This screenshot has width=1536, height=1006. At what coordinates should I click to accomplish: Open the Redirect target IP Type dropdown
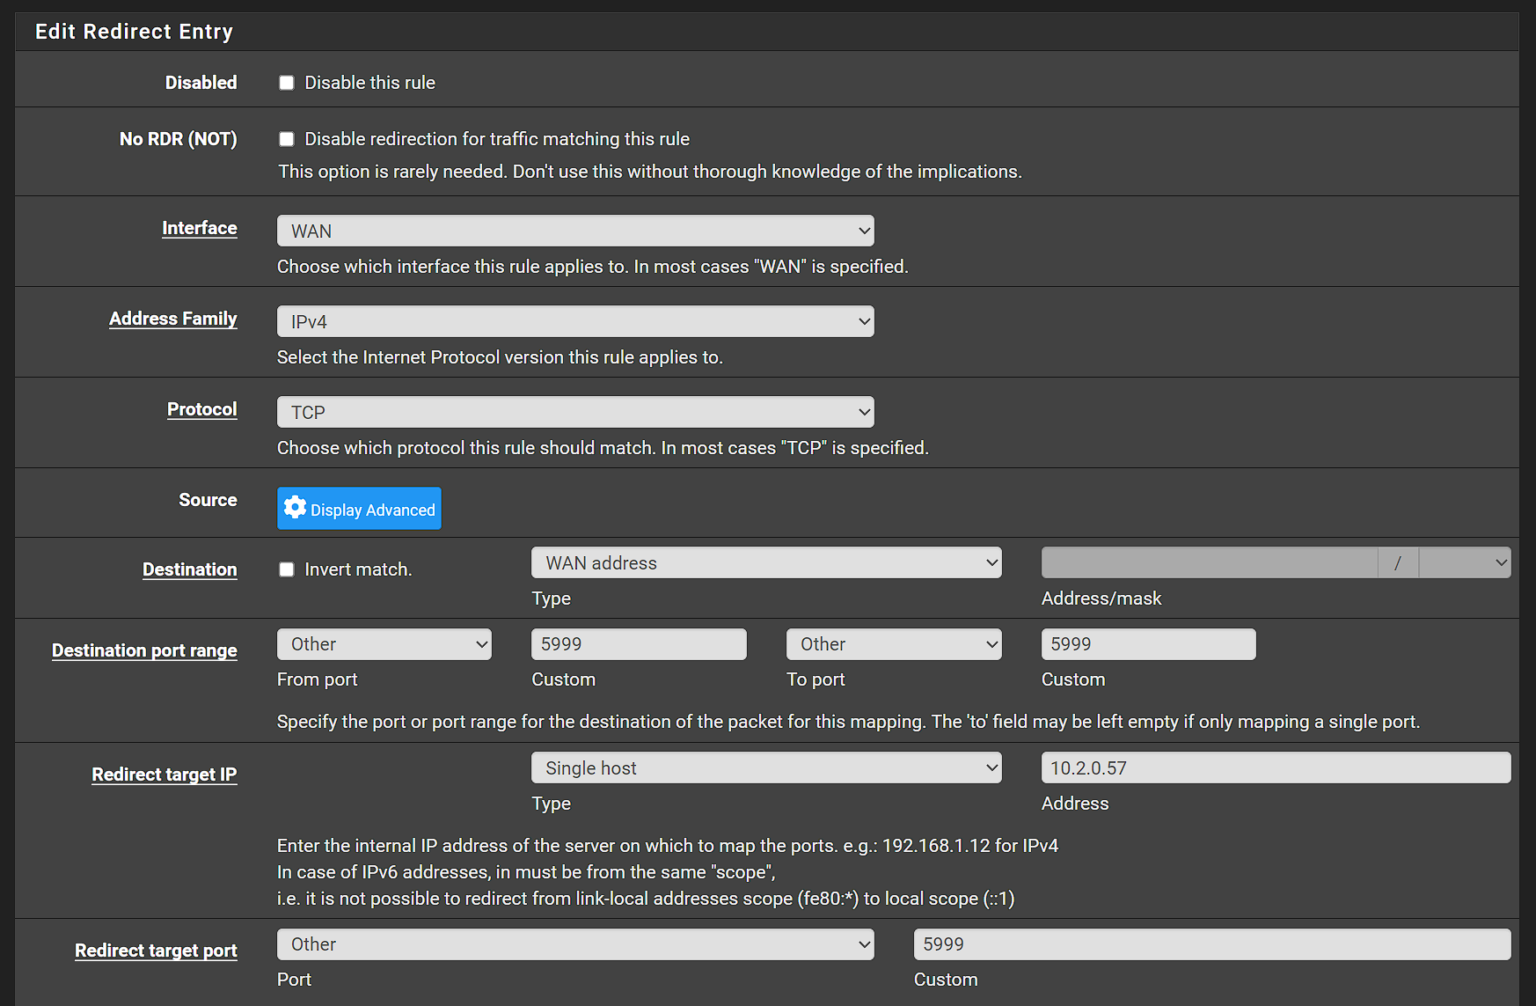point(766,767)
